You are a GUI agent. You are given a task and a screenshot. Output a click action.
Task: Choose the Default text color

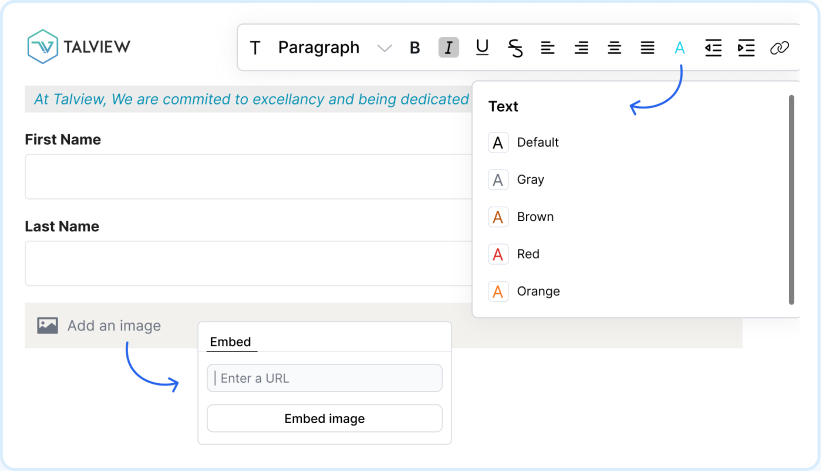pos(537,143)
